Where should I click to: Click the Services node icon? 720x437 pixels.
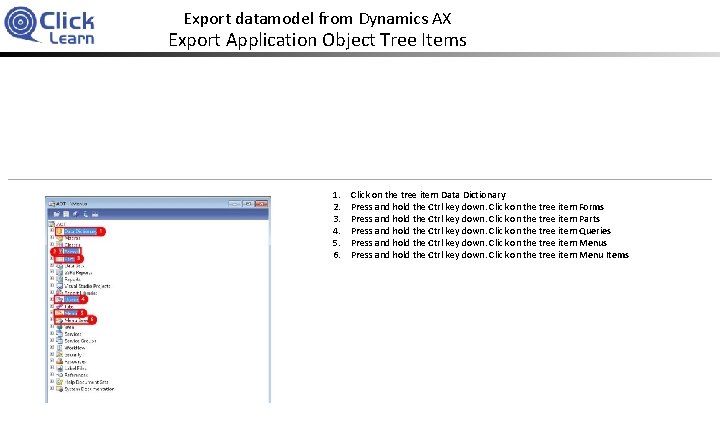click(59, 334)
